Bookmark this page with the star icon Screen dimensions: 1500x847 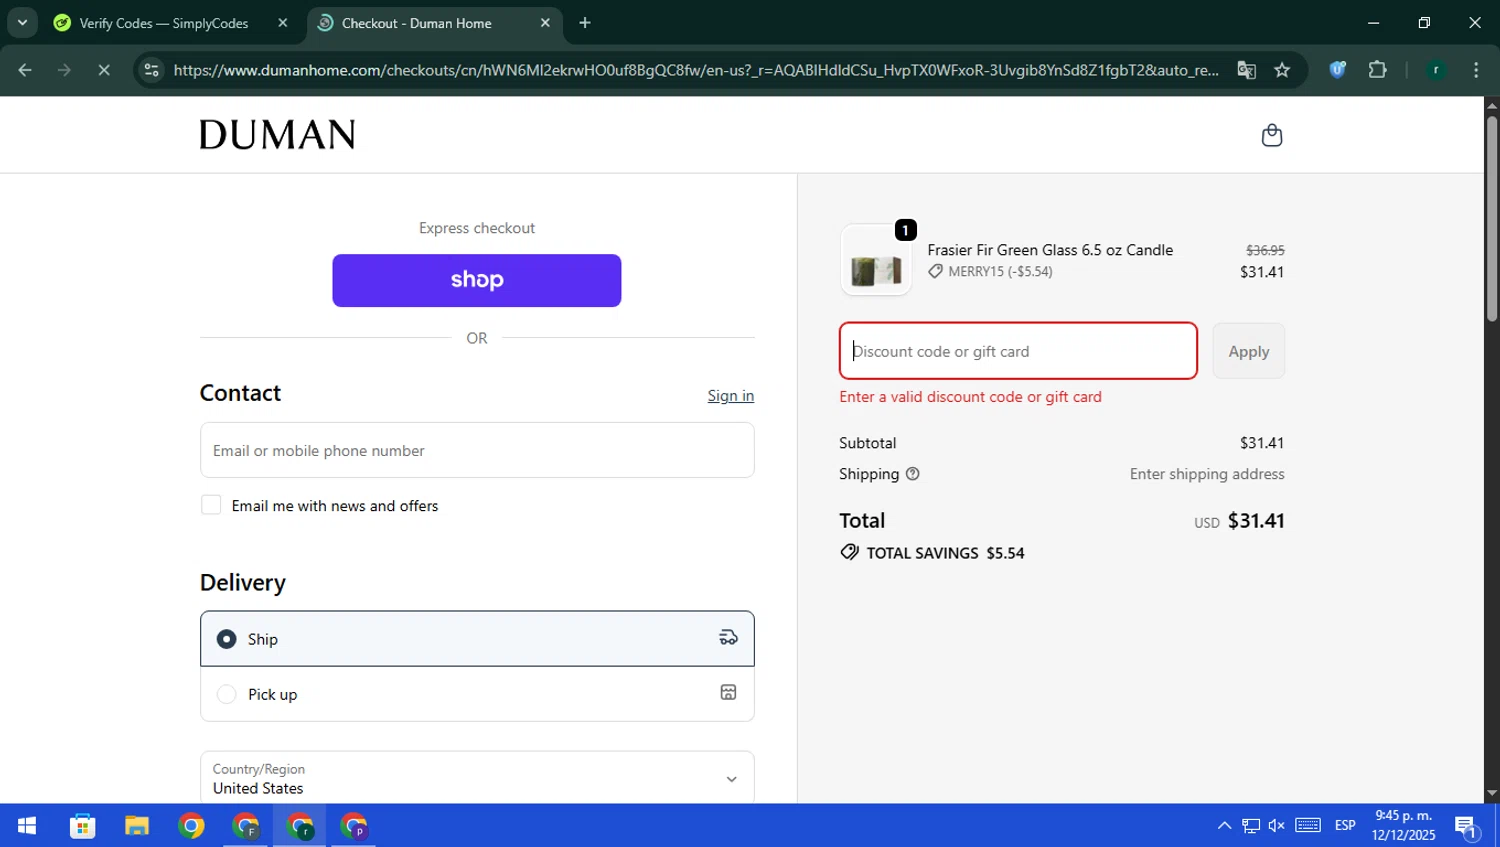point(1282,70)
